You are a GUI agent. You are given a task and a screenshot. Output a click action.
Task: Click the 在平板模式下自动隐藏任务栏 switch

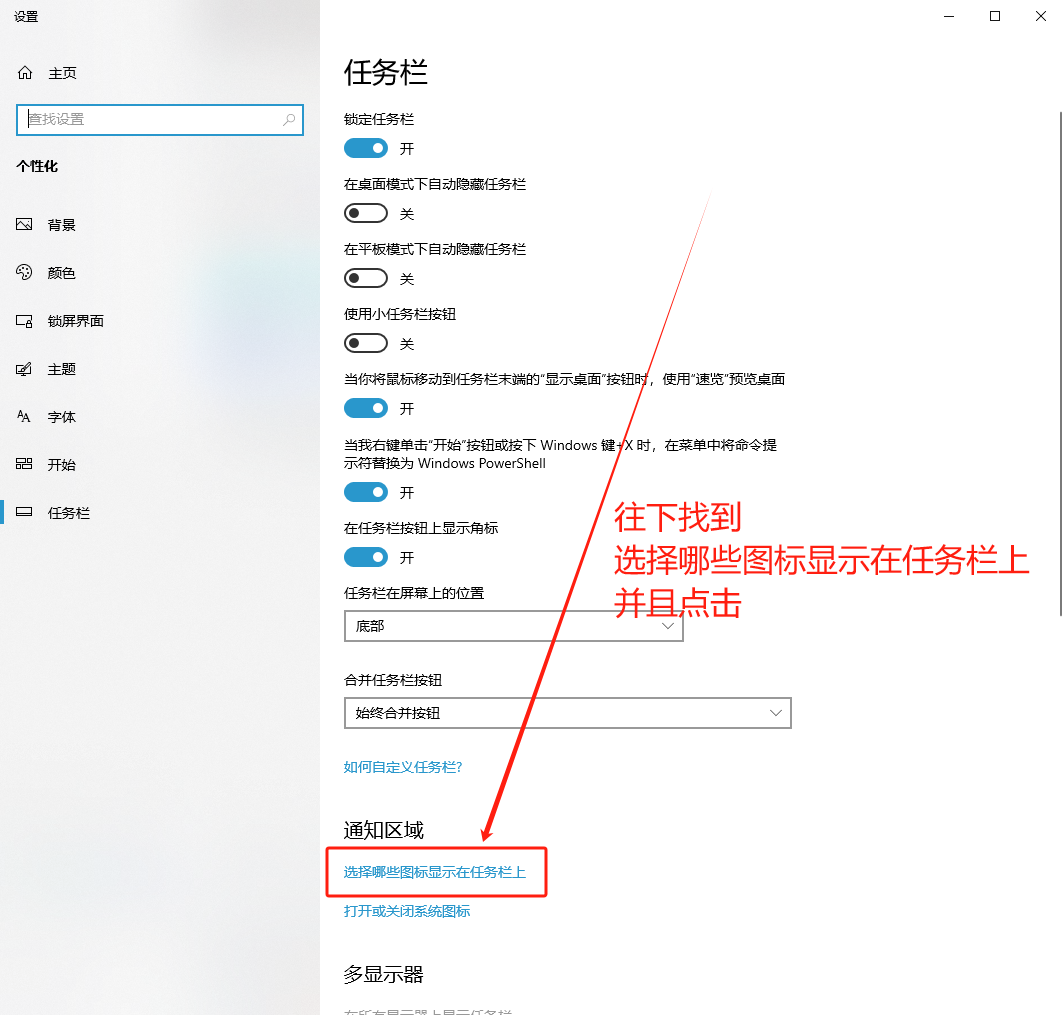pyautogui.click(x=365, y=277)
